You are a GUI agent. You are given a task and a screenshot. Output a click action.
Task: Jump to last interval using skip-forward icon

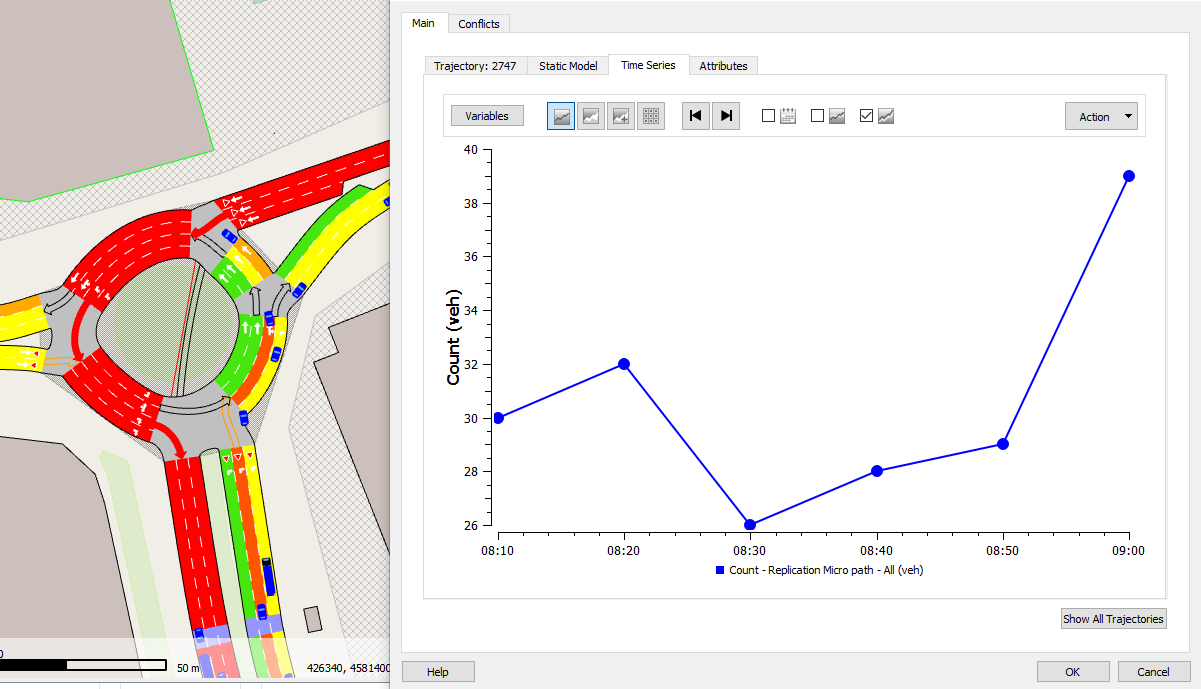726,115
